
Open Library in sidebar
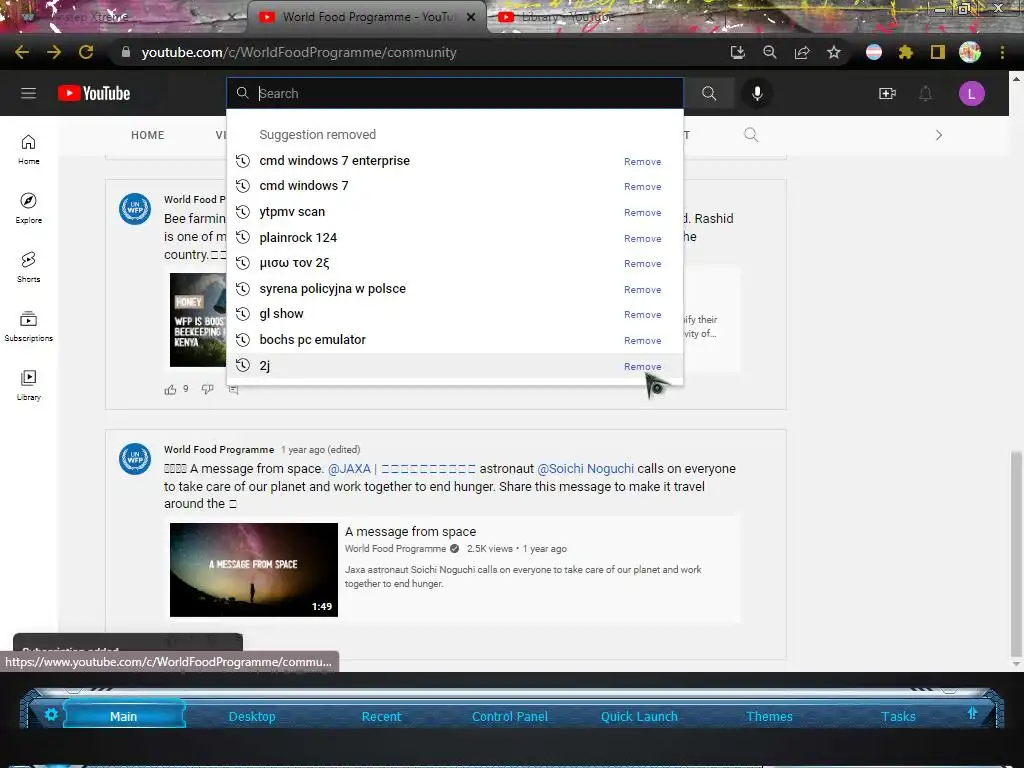pyautogui.click(x=28, y=385)
